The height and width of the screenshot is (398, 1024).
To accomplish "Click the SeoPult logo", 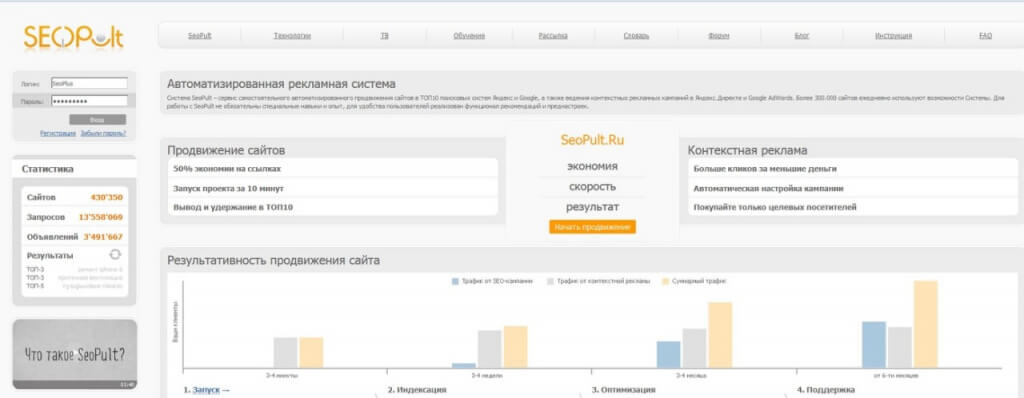I will point(73,37).
